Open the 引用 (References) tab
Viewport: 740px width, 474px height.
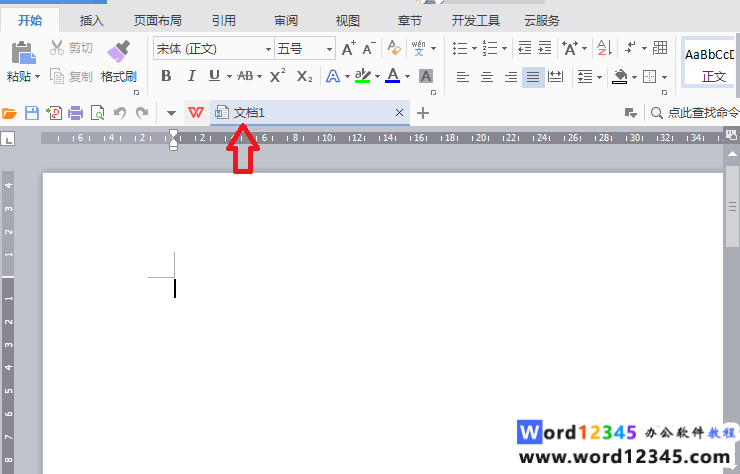point(224,20)
